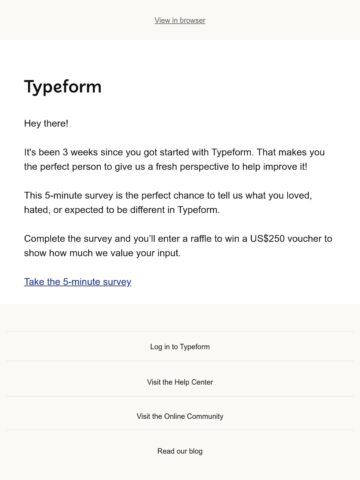The height and width of the screenshot is (480, 360).
Task: Select the Hey there! greeting line
Action: pos(46,124)
